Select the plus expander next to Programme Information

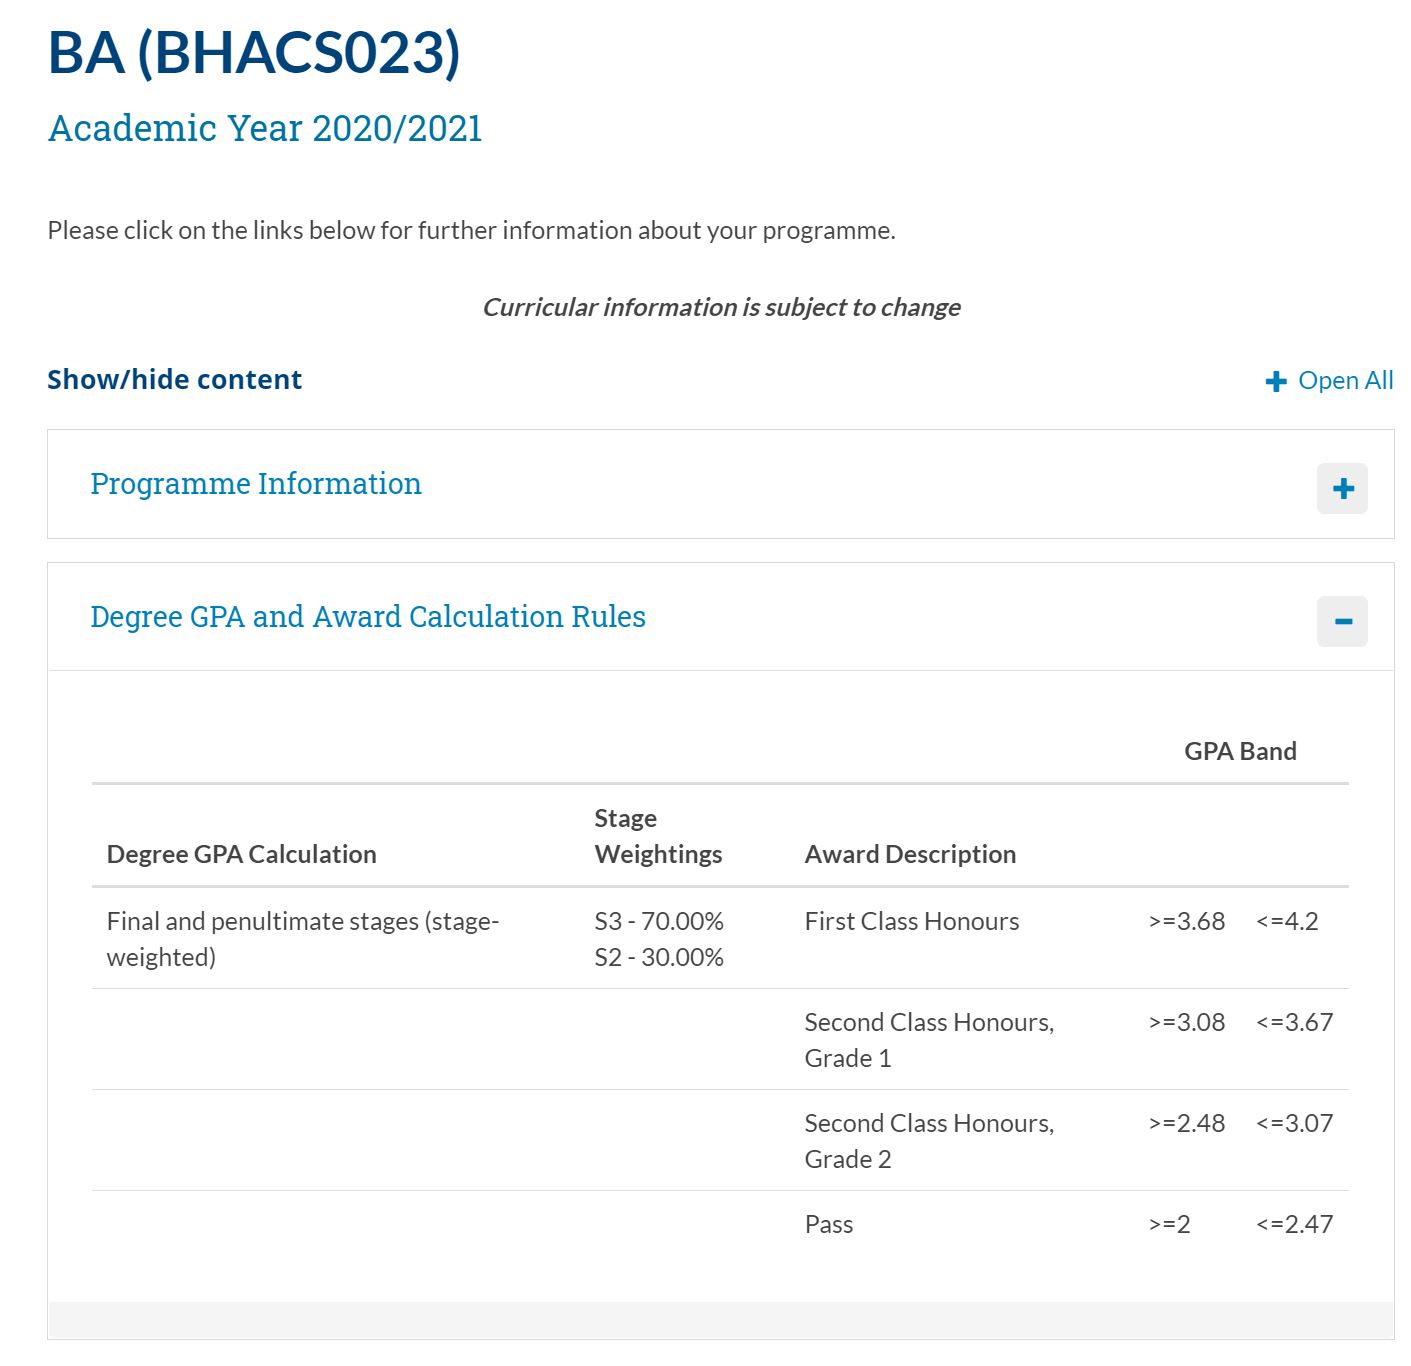coord(1342,489)
